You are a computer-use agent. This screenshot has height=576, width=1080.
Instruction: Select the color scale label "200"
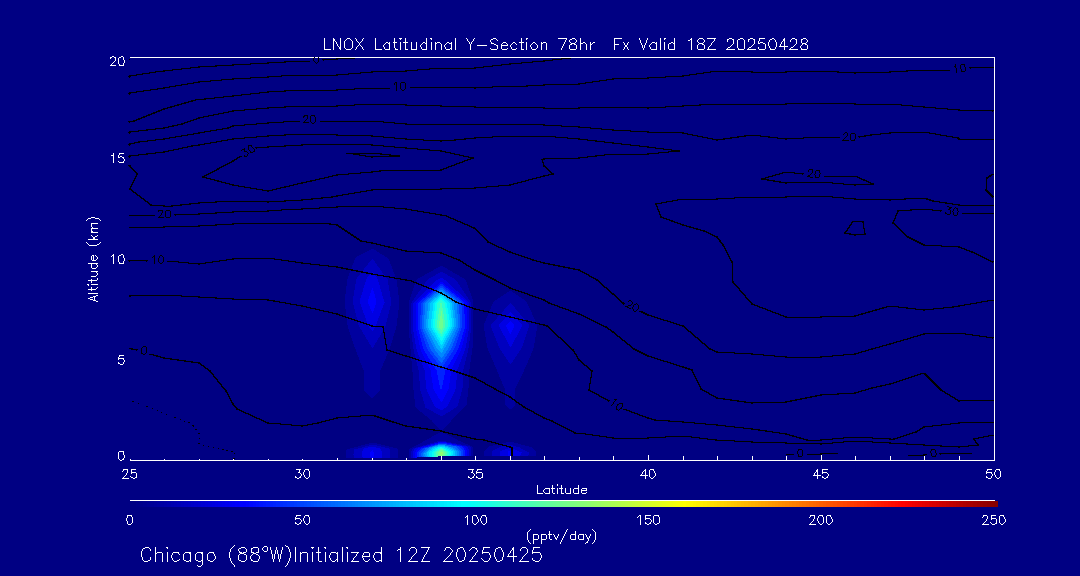coord(822,520)
